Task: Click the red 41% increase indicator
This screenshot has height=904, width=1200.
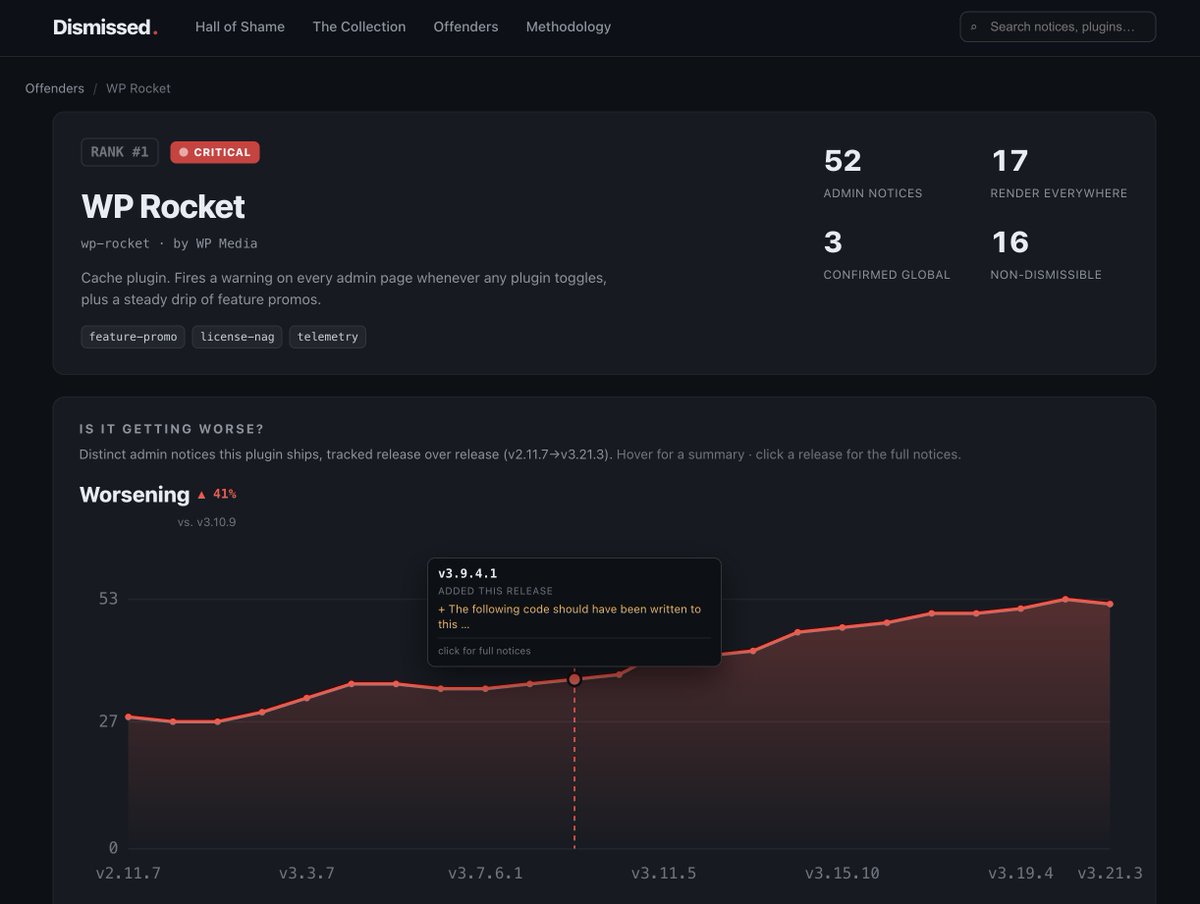Action: pos(216,494)
